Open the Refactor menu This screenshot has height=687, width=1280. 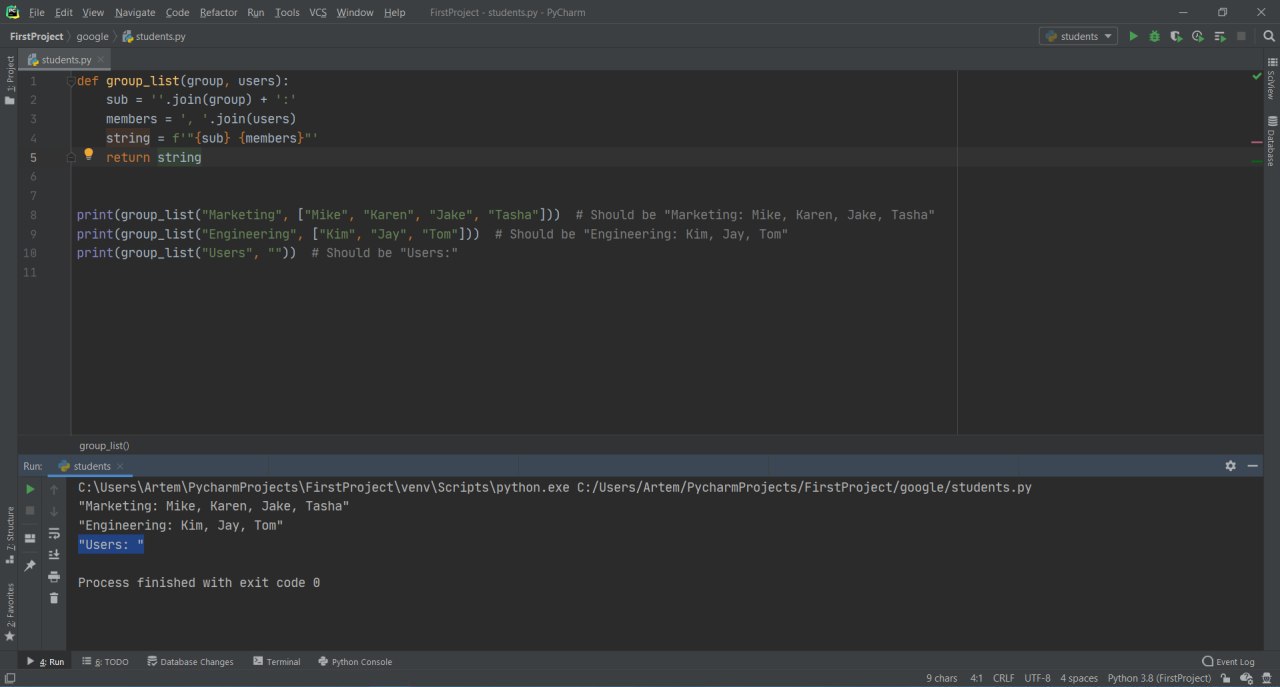(x=218, y=12)
